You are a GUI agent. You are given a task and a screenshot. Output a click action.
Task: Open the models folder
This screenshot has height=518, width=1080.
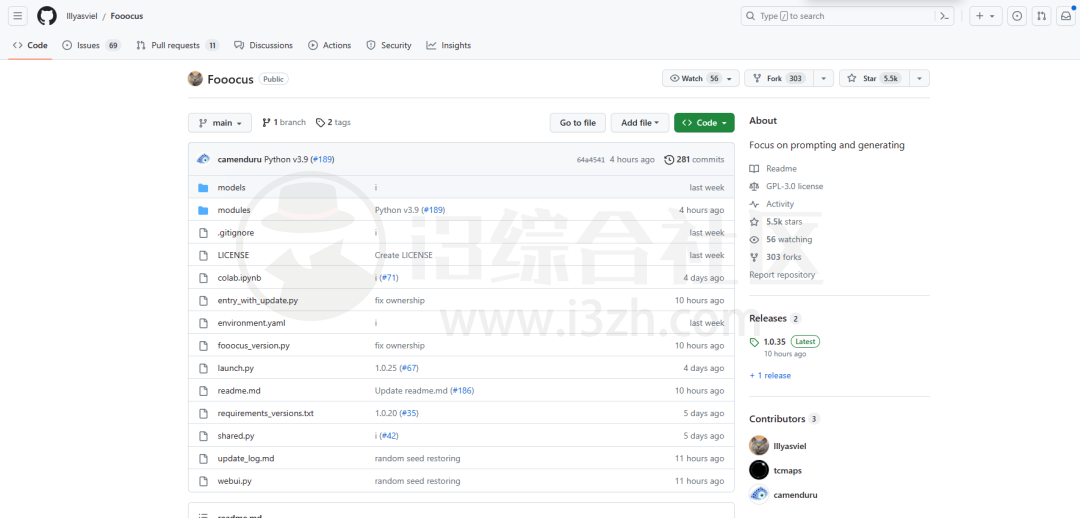(x=231, y=187)
